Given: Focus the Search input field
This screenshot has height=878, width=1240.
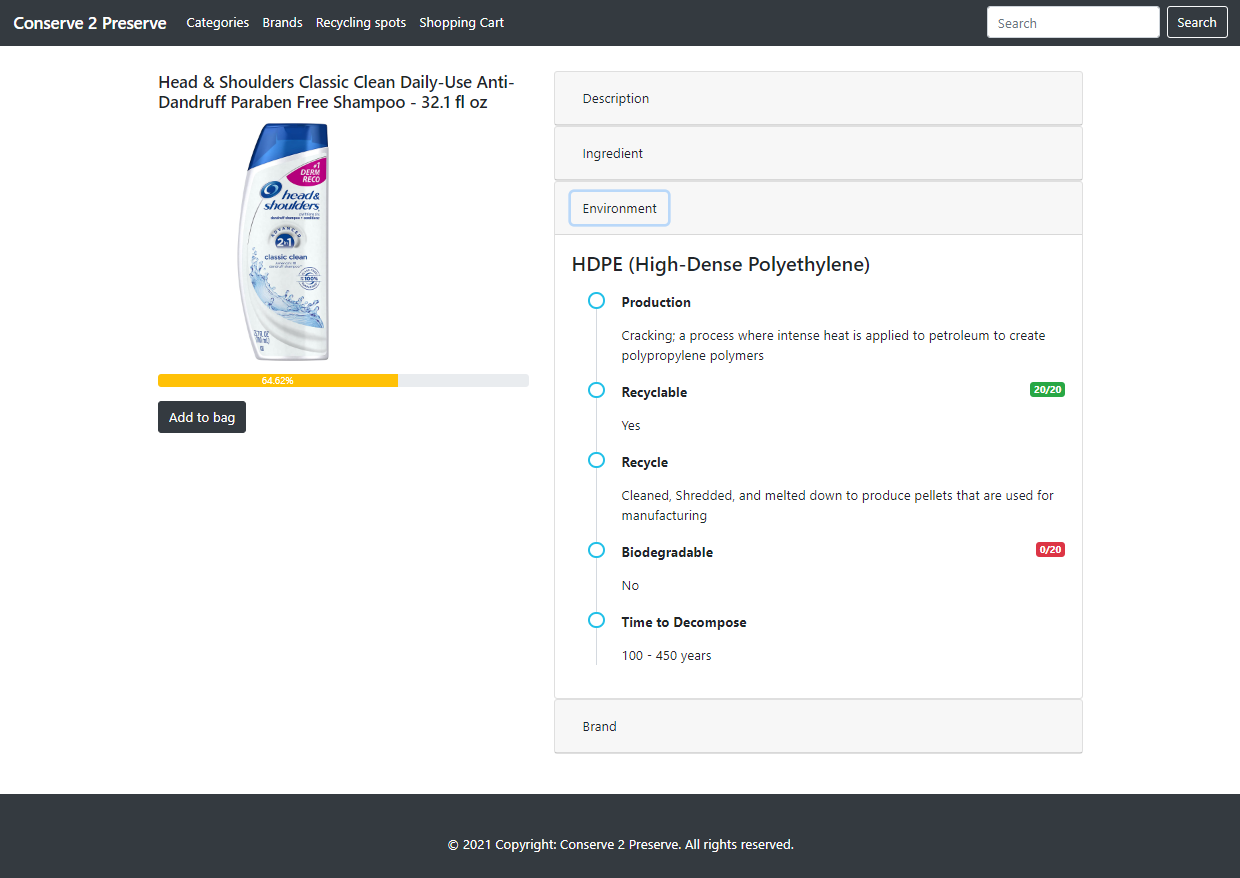Looking at the screenshot, I should tap(1073, 23).
